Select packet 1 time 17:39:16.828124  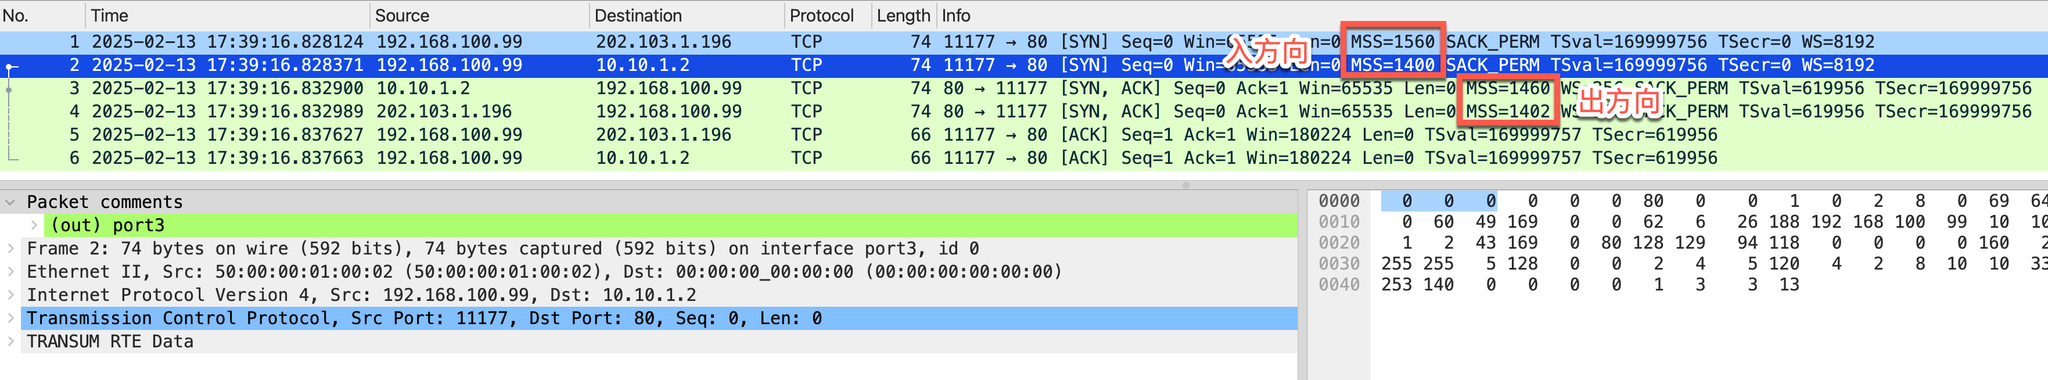[x=227, y=42]
